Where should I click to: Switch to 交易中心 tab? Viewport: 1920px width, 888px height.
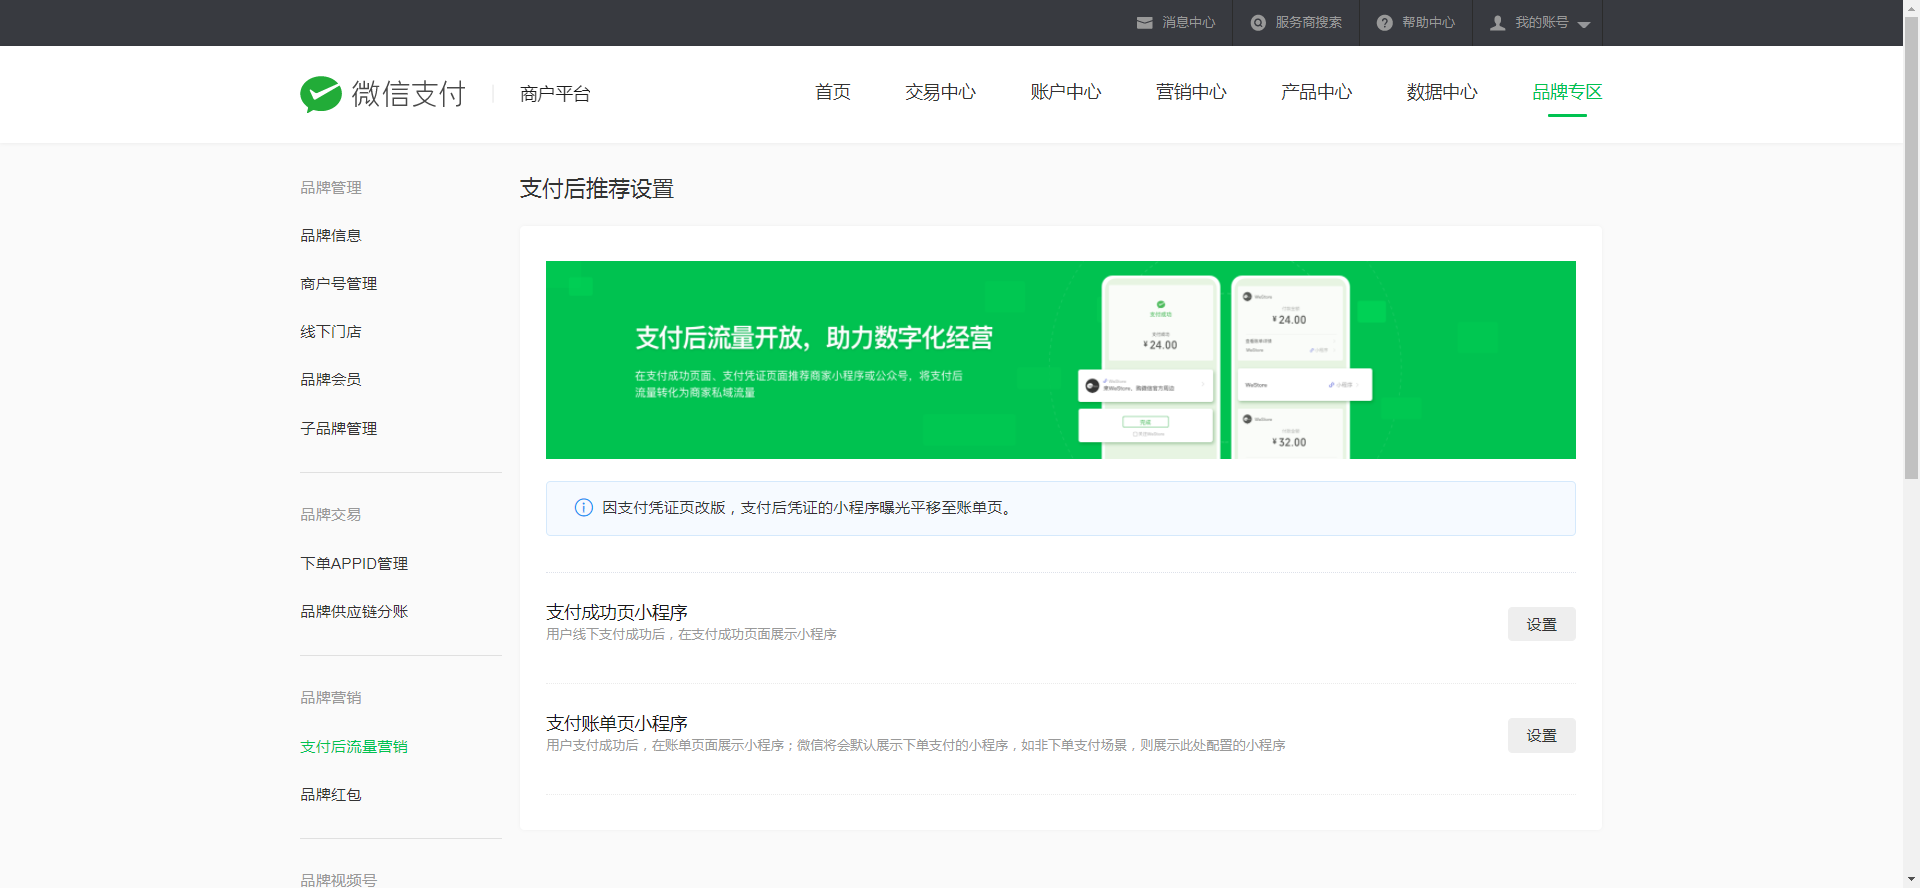[940, 92]
